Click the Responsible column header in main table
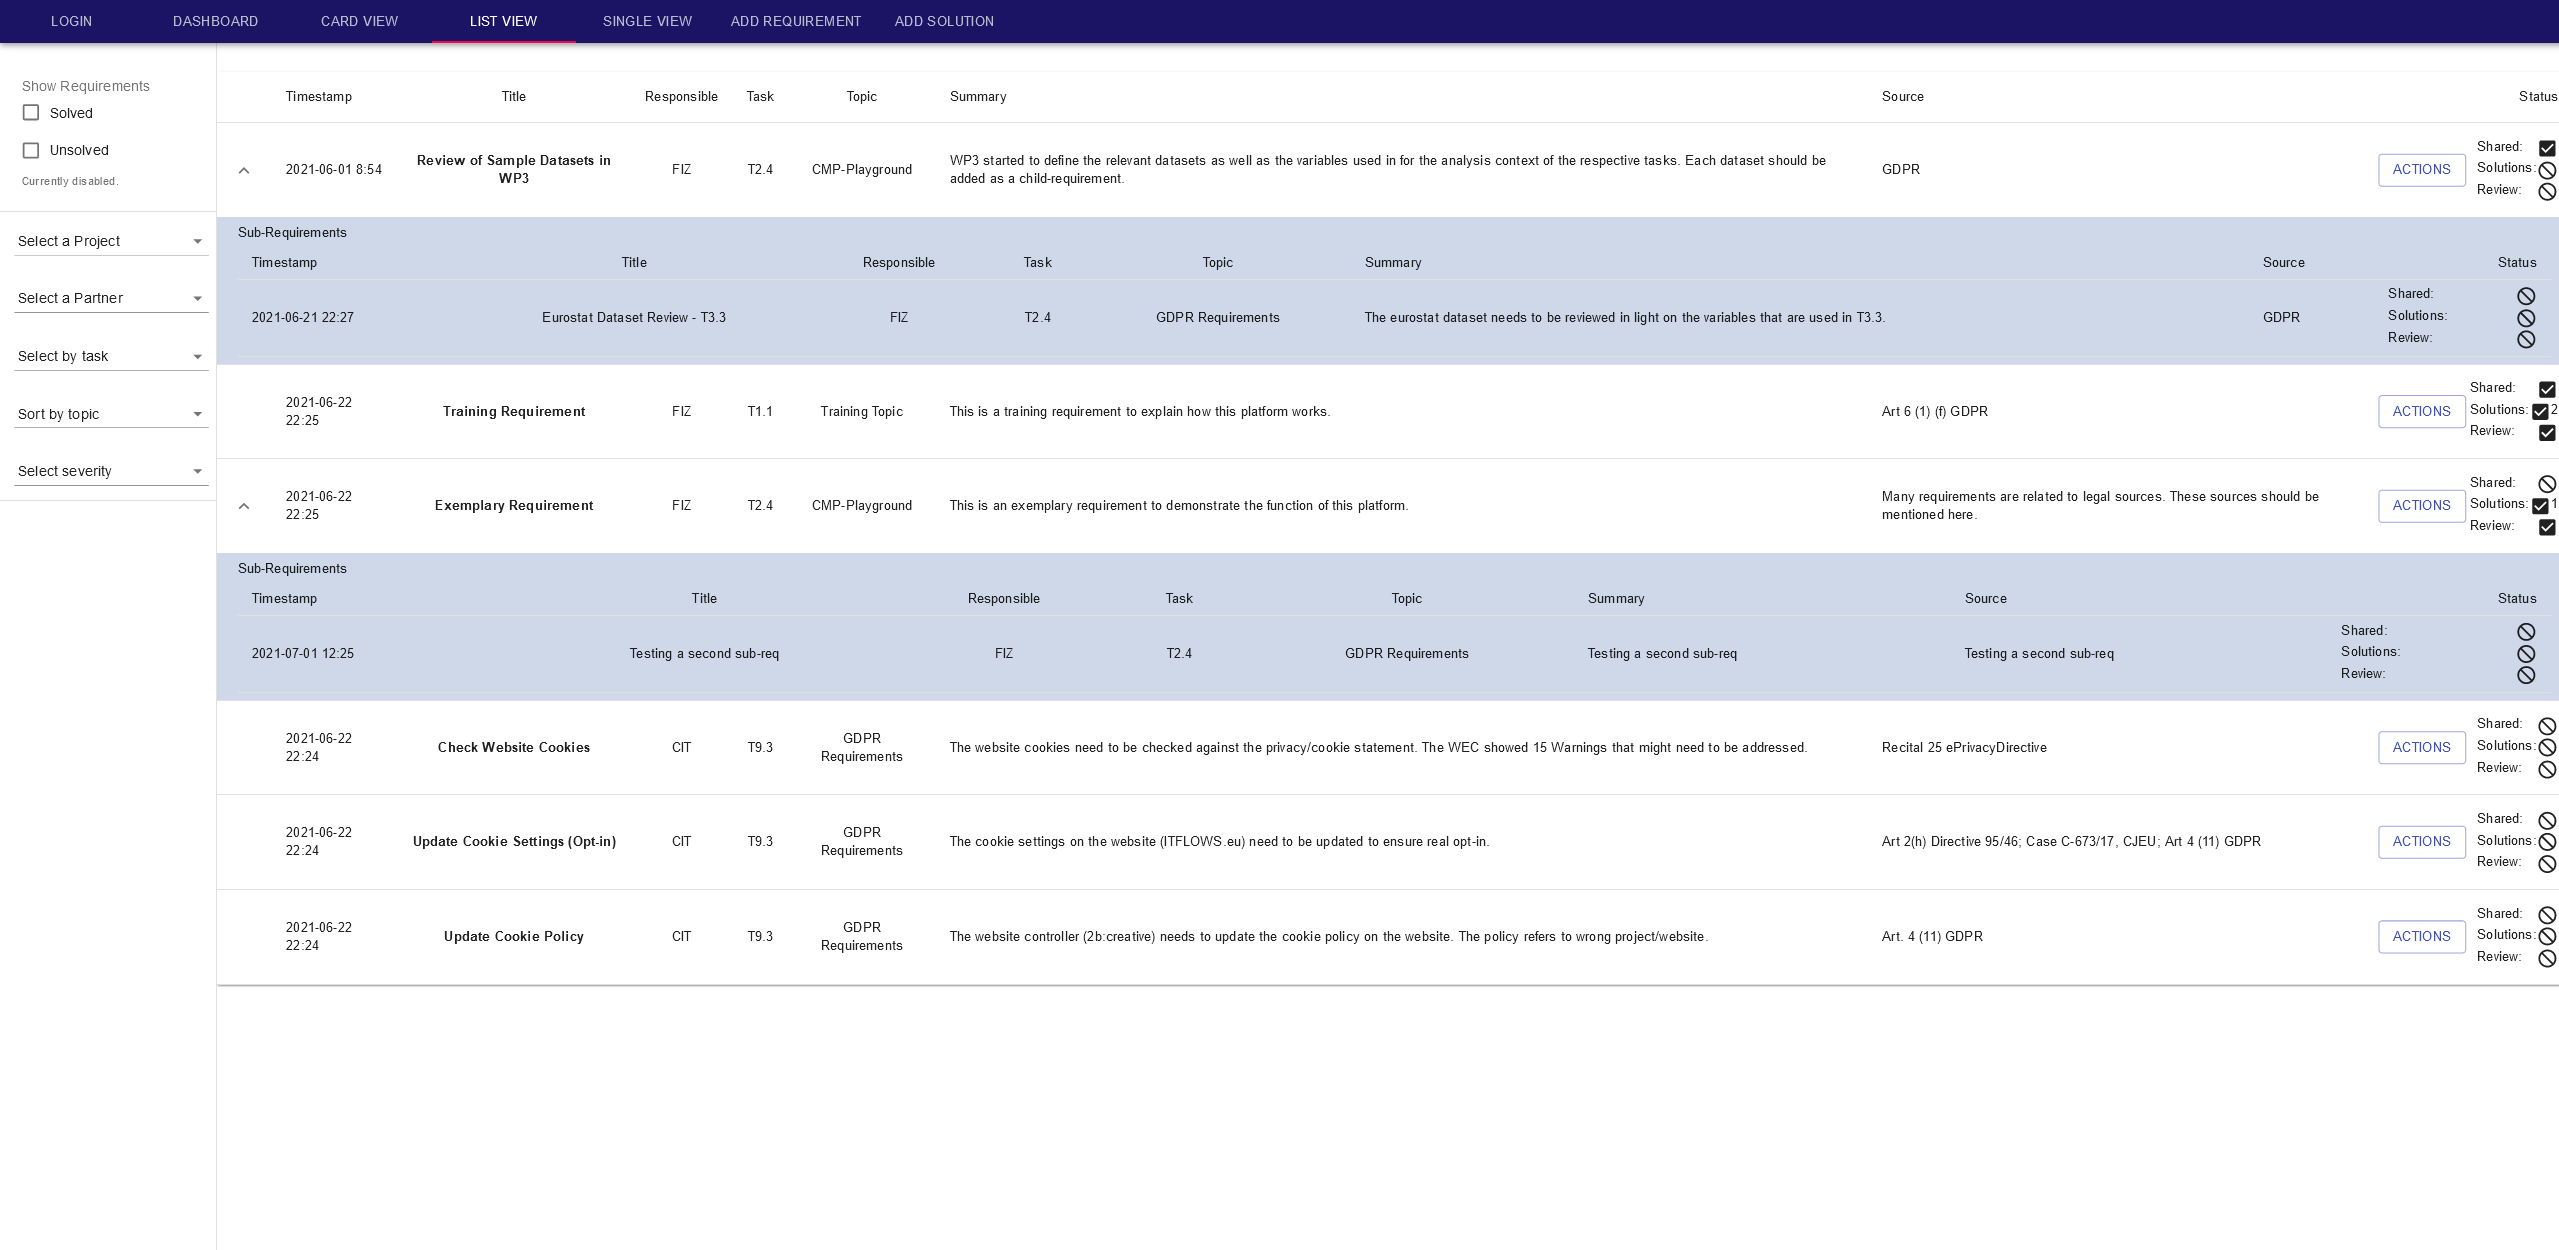The height and width of the screenshot is (1250, 2559). [681, 97]
